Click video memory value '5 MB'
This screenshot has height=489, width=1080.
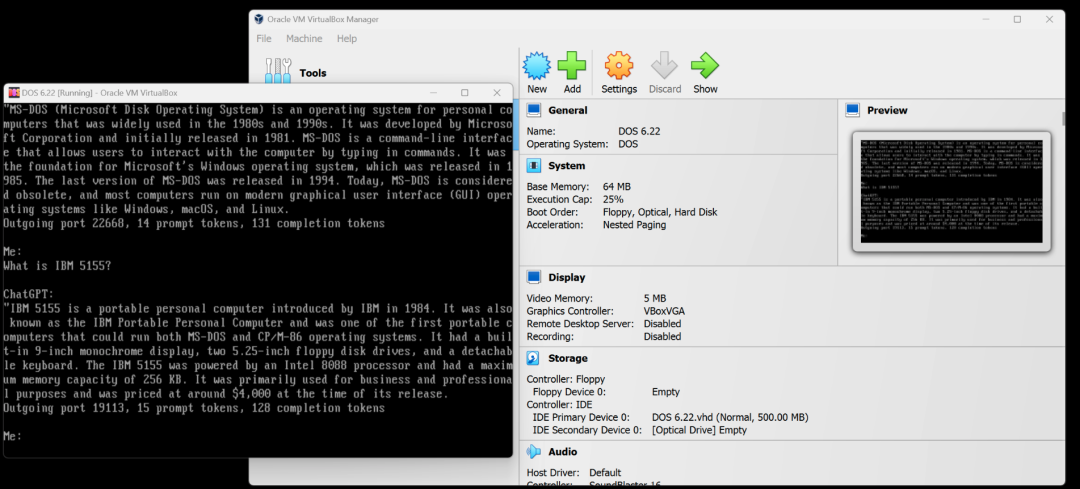tap(654, 298)
